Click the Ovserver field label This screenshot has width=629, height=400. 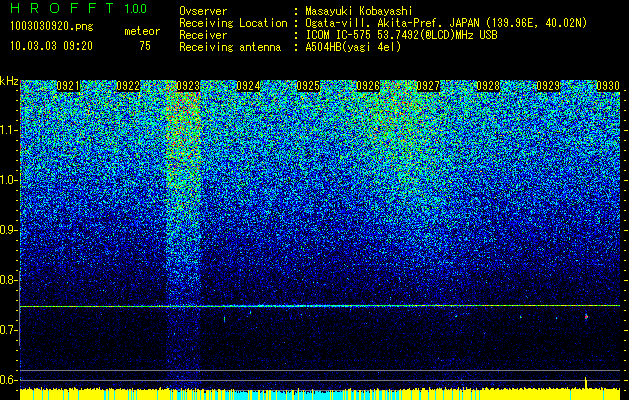(203, 11)
